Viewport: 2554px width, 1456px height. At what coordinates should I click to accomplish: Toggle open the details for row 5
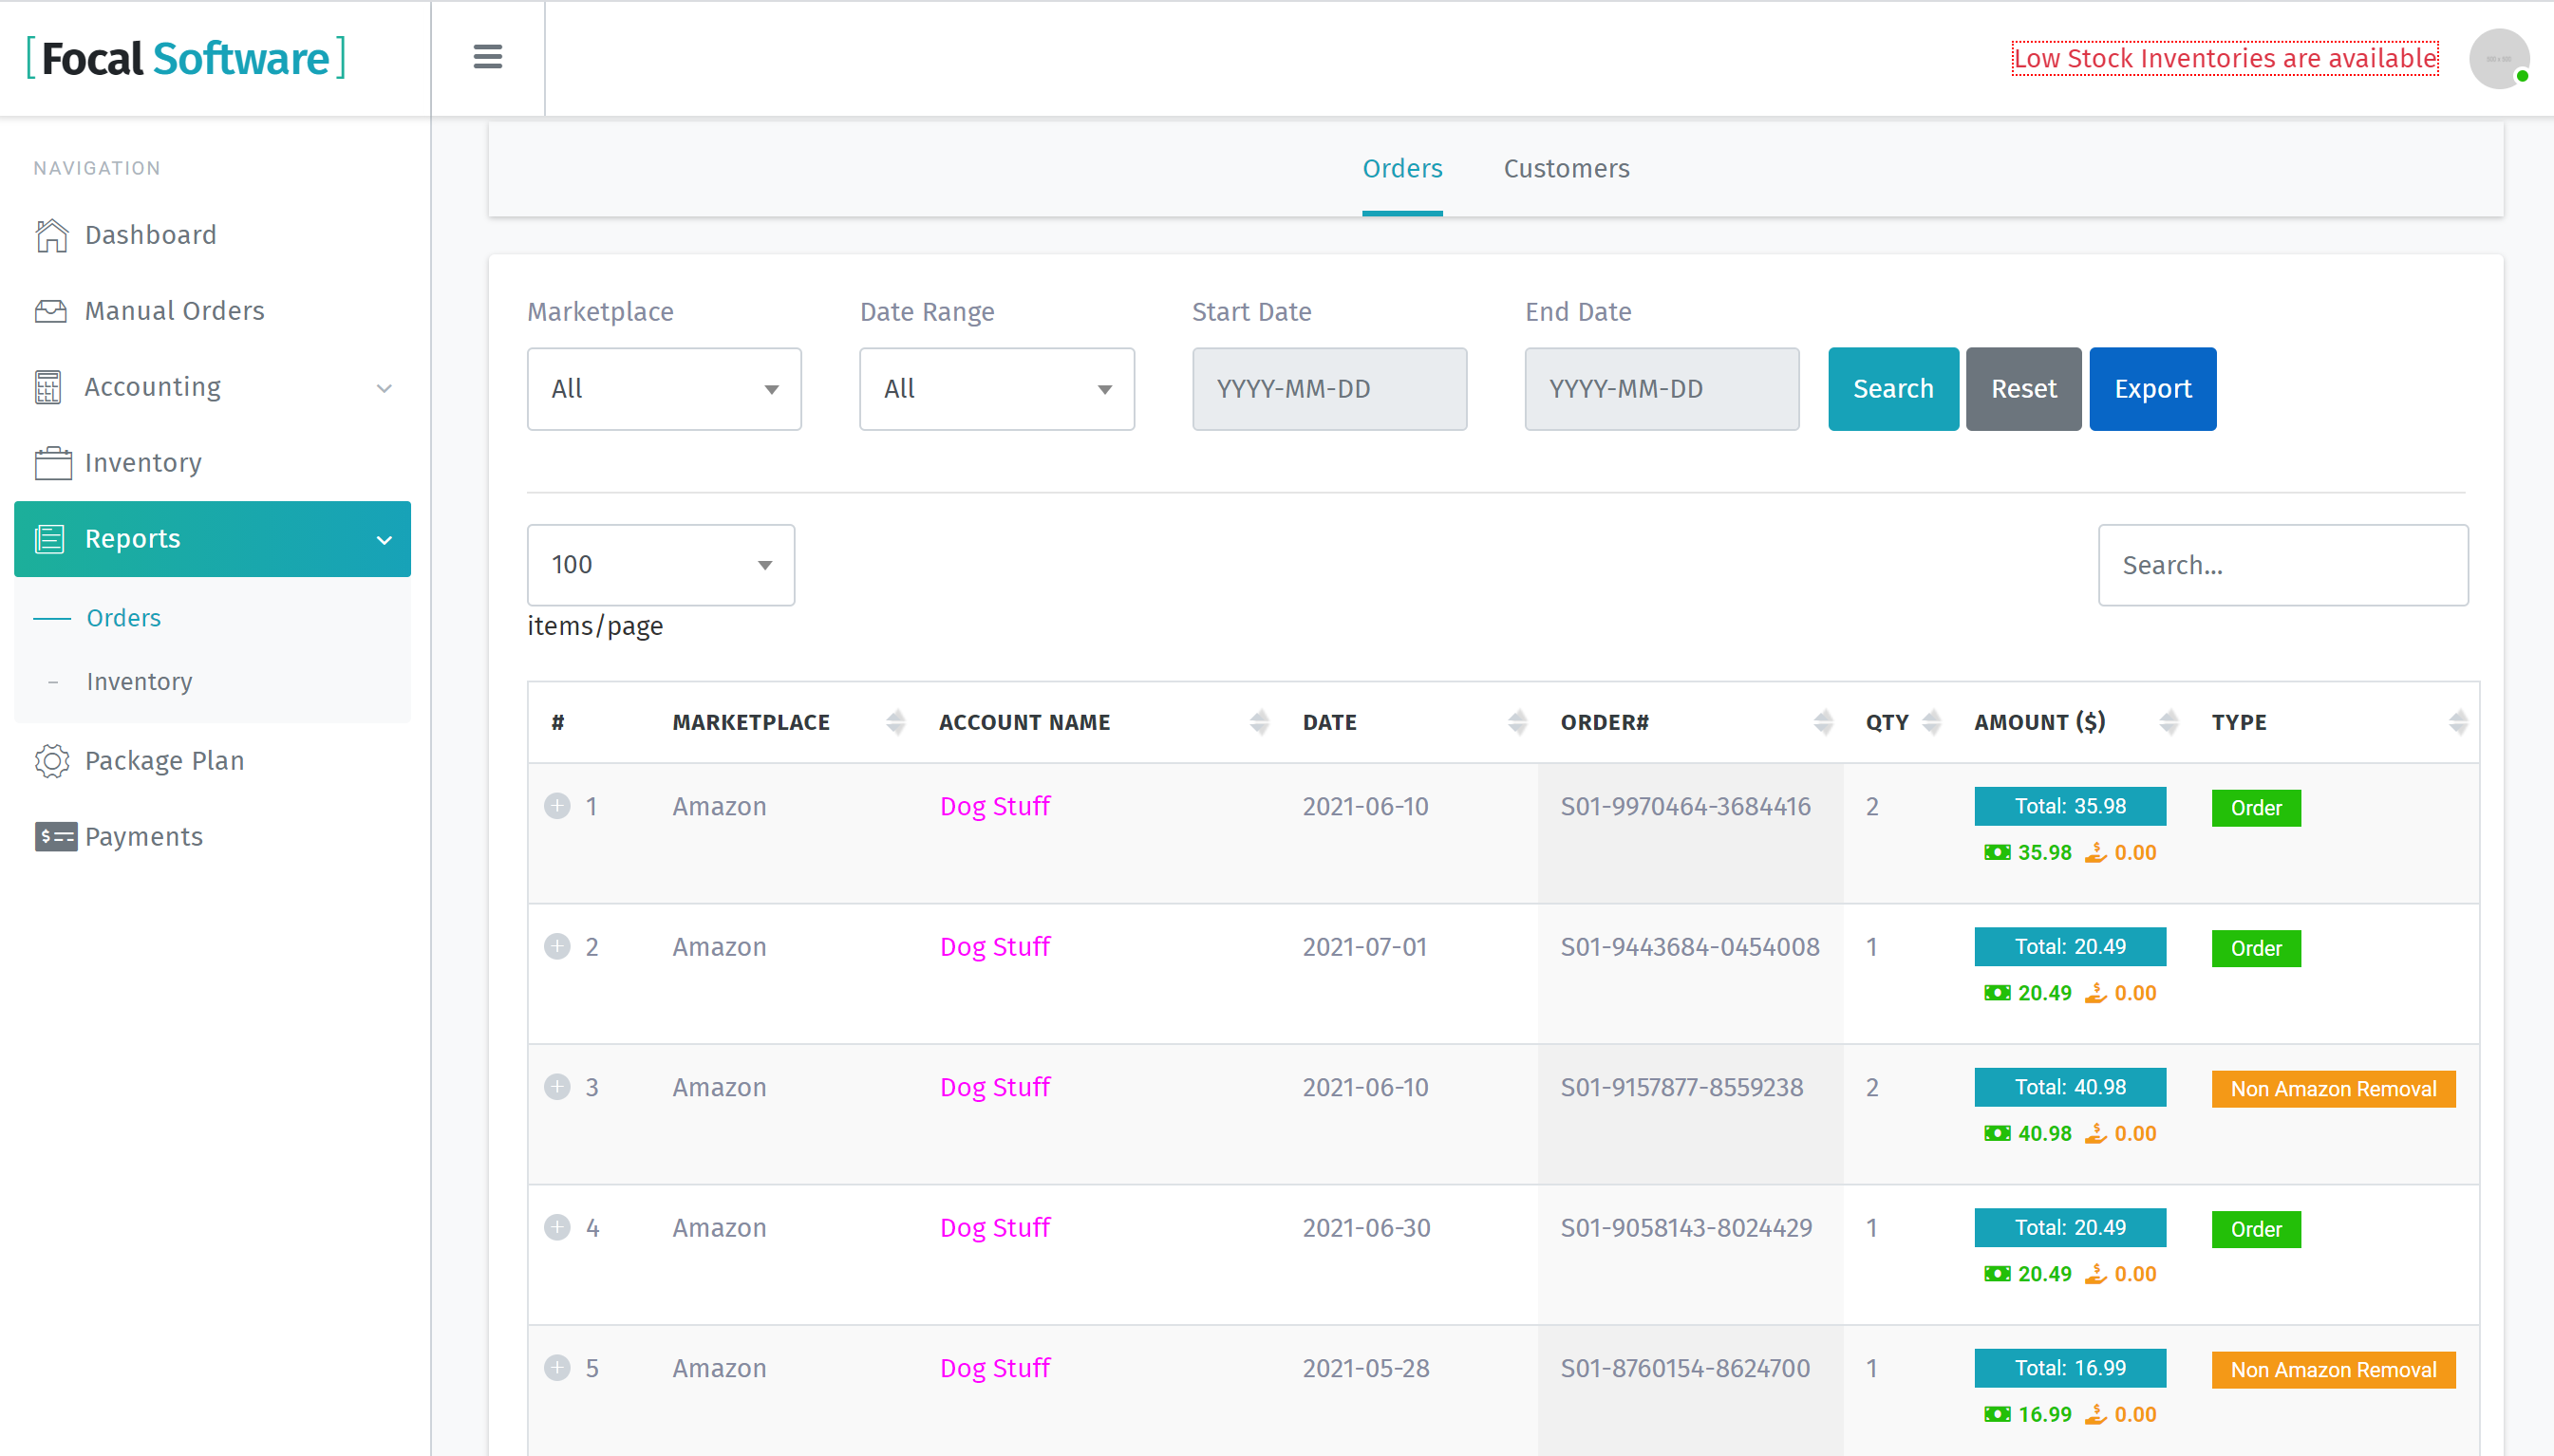tap(557, 1368)
